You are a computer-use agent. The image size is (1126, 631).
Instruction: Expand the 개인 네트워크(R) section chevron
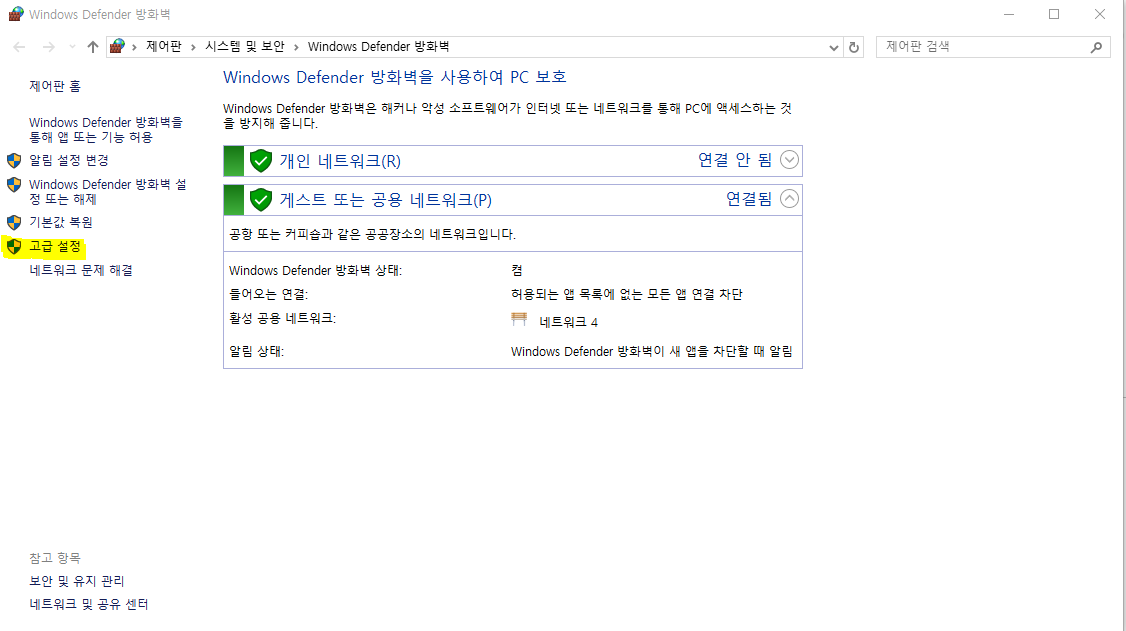pyautogui.click(x=789, y=160)
